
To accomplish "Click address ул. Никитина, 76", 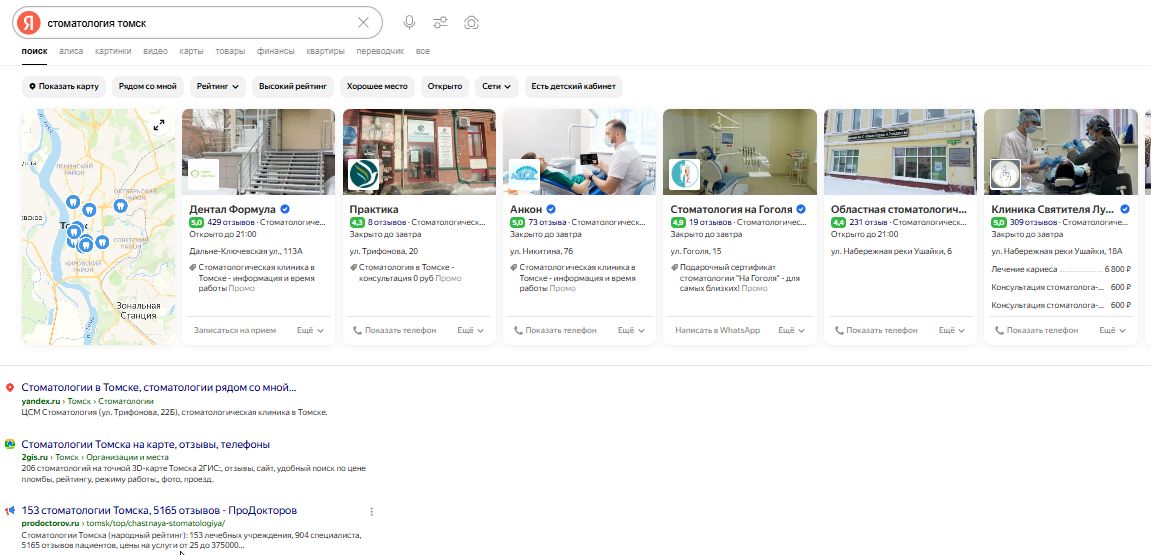I will click(542, 251).
